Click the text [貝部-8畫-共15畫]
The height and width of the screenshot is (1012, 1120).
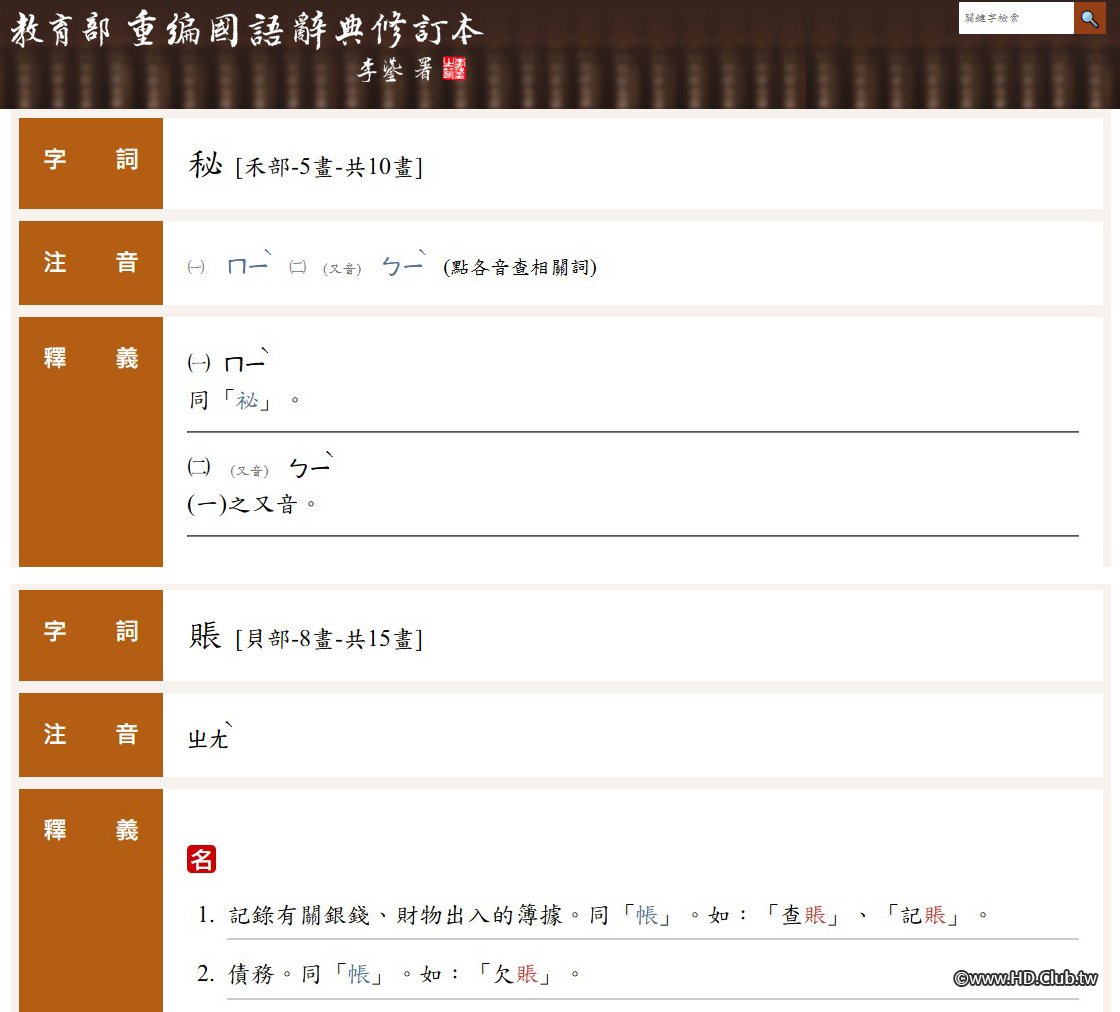329,638
